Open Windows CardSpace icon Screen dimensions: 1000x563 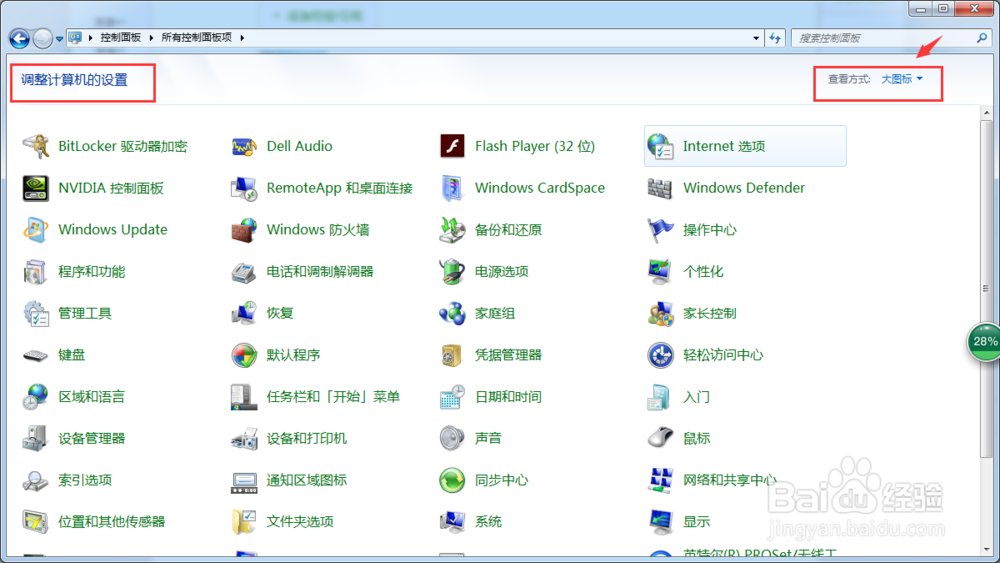[x=452, y=188]
